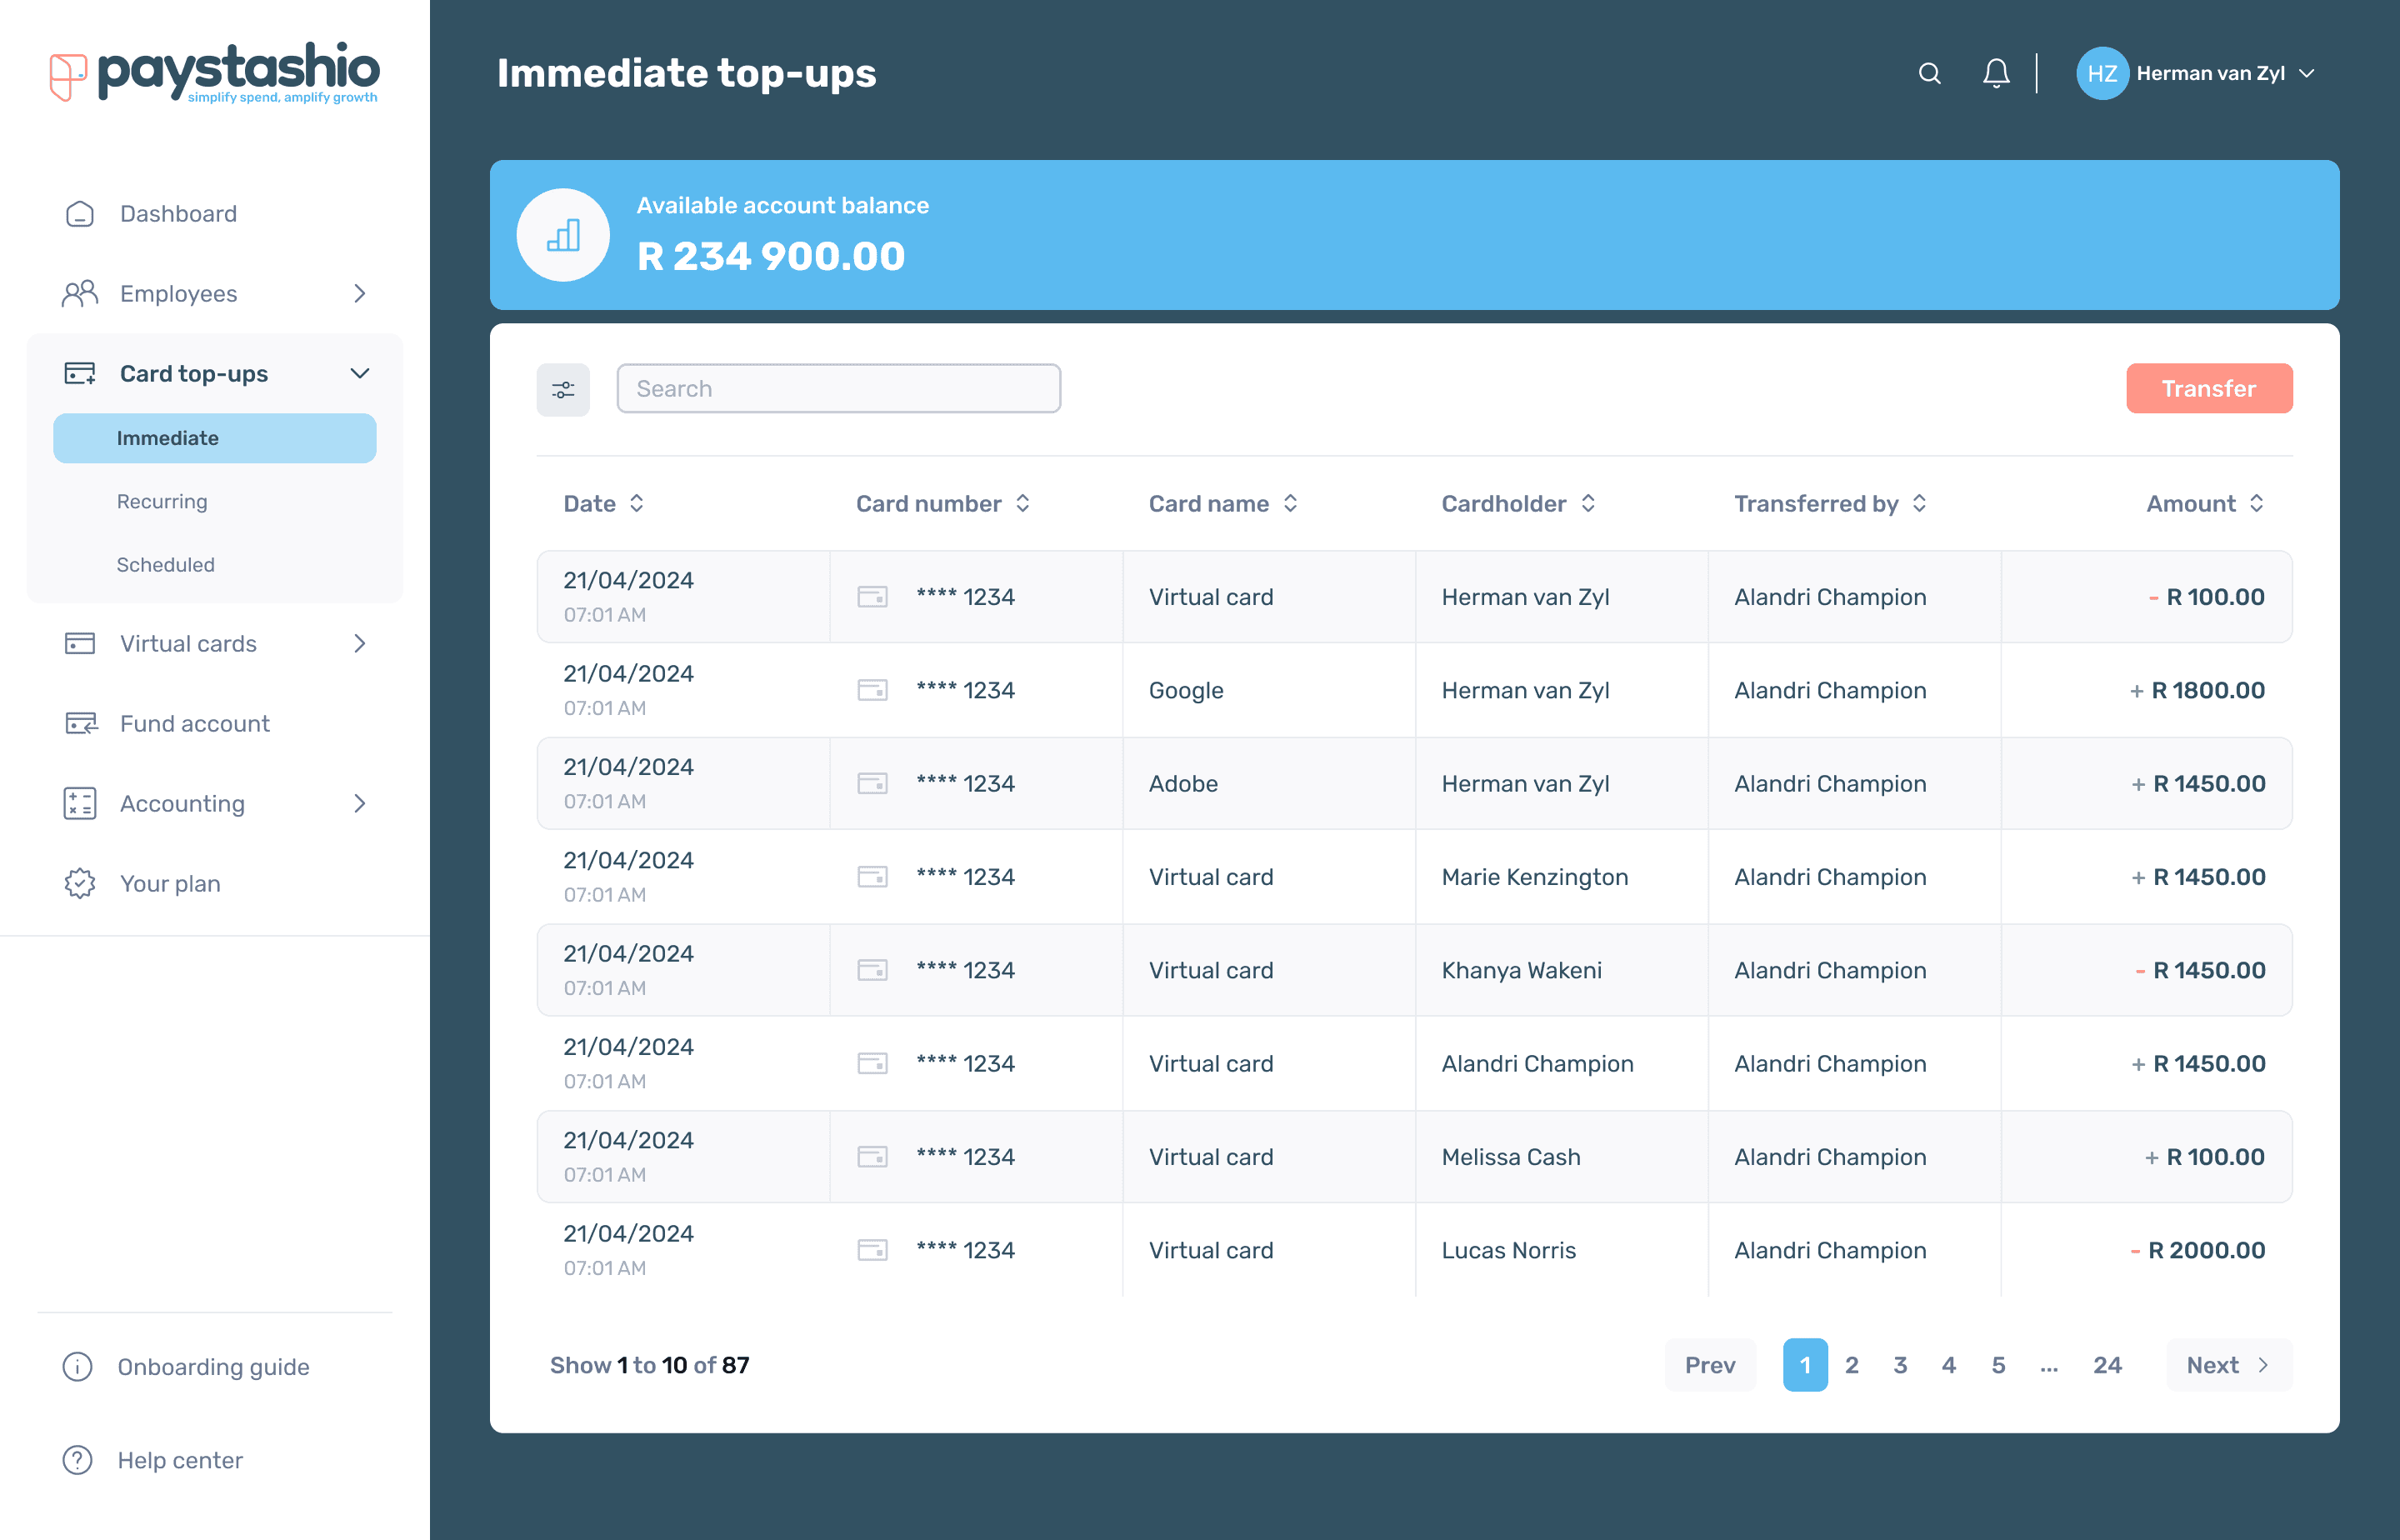Click the Help center question icon

coord(78,1460)
